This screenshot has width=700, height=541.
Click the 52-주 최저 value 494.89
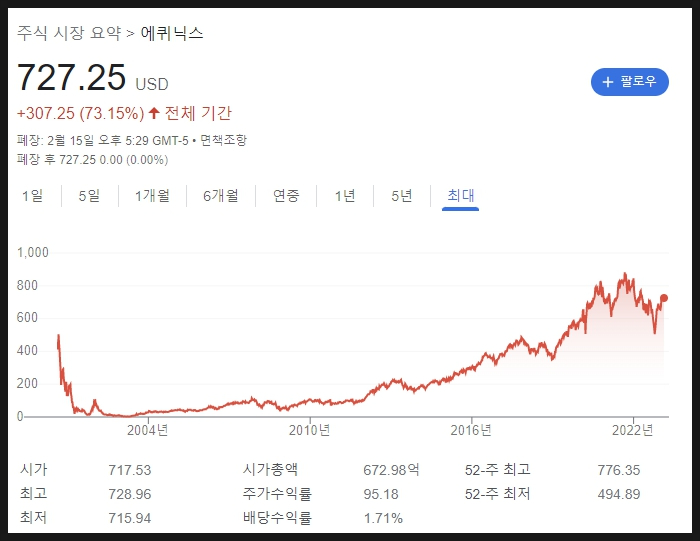[x=619, y=494]
